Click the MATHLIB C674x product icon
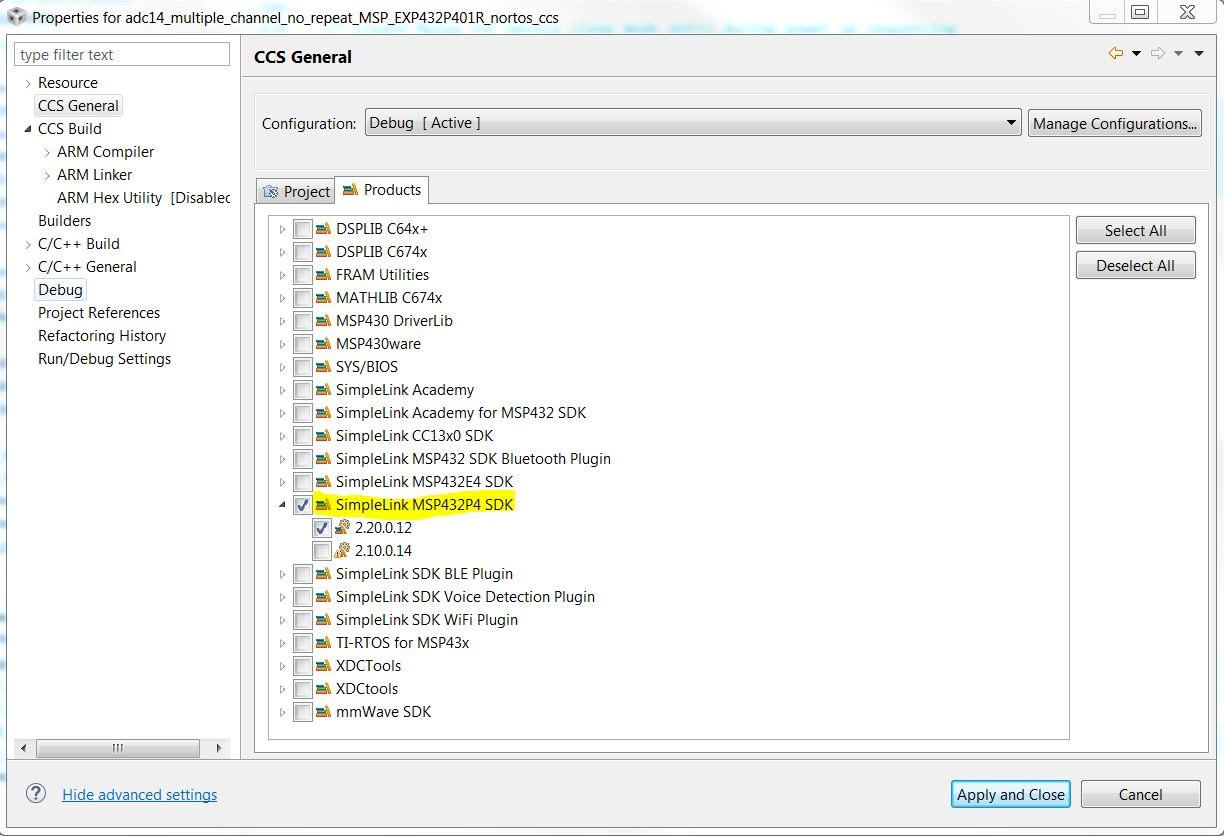This screenshot has width=1224, height=836. (x=323, y=298)
